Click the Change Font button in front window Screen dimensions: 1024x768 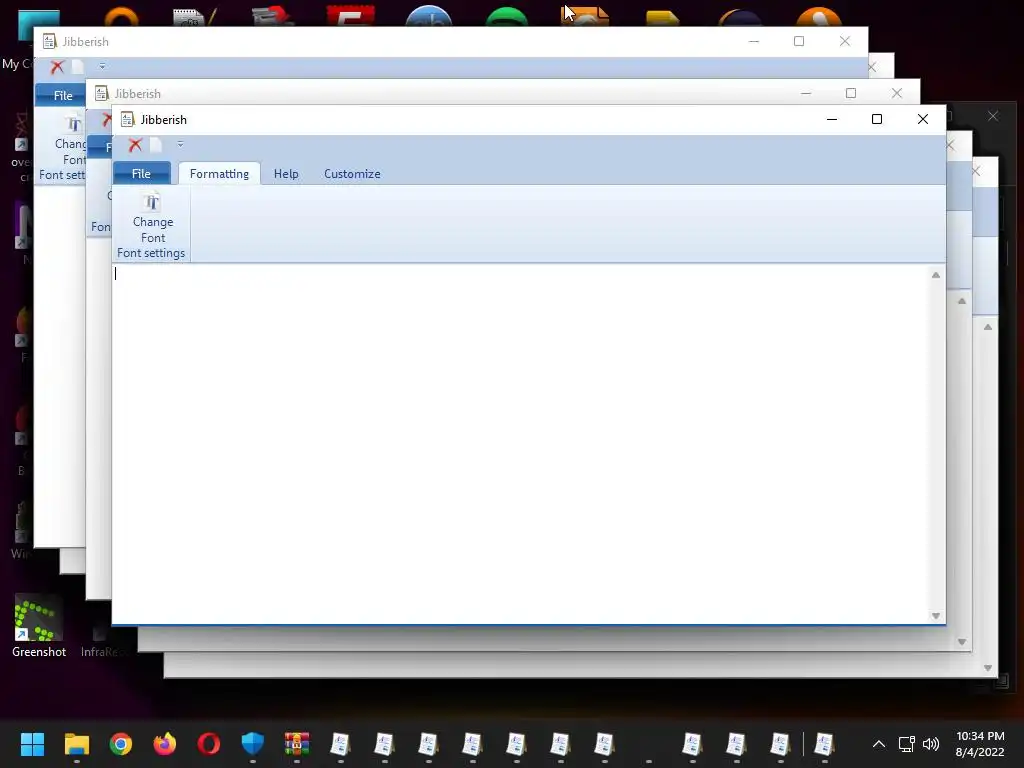click(x=153, y=219)
